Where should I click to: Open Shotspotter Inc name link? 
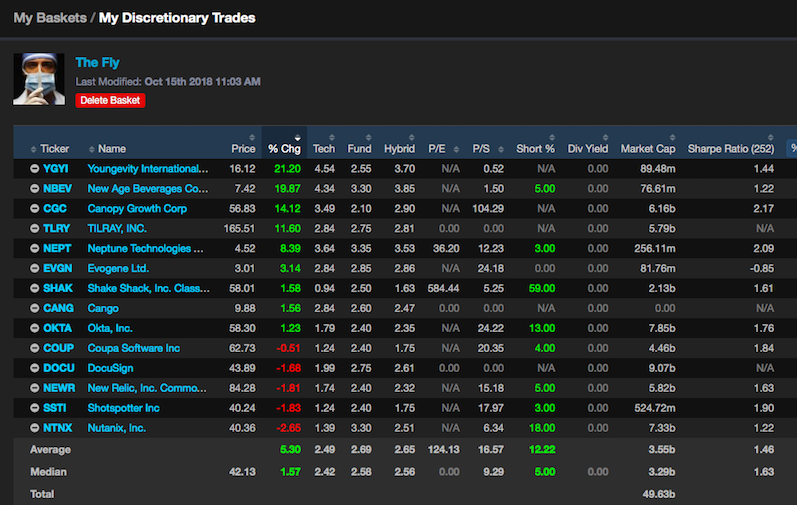pos(124,408)
